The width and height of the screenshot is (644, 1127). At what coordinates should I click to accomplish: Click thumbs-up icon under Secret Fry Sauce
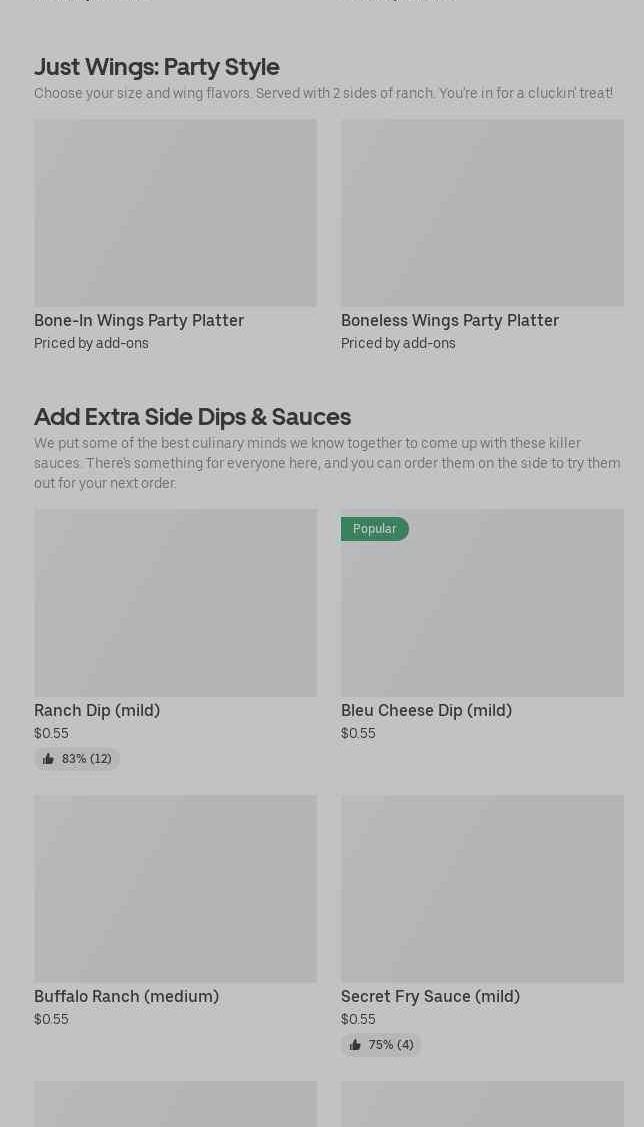(x=355, y=1045)
